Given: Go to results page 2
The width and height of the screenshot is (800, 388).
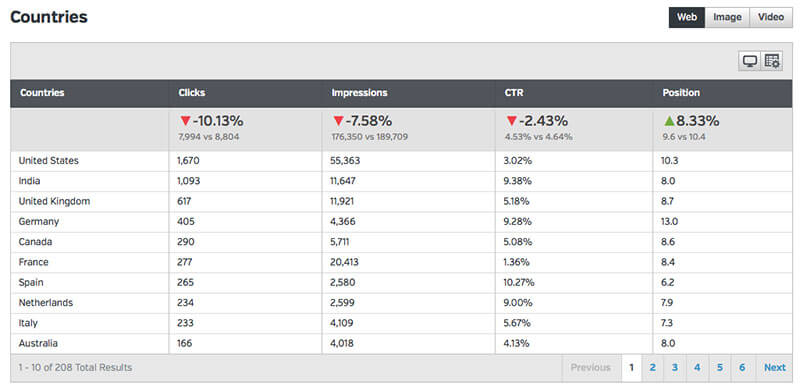Looking at the screenshot, I should (x=653, y=368).
